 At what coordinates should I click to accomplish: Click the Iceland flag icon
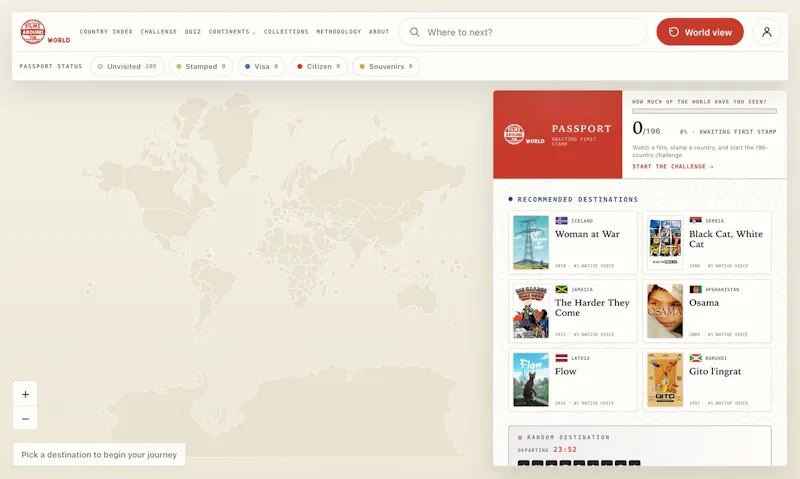[561, 221]
